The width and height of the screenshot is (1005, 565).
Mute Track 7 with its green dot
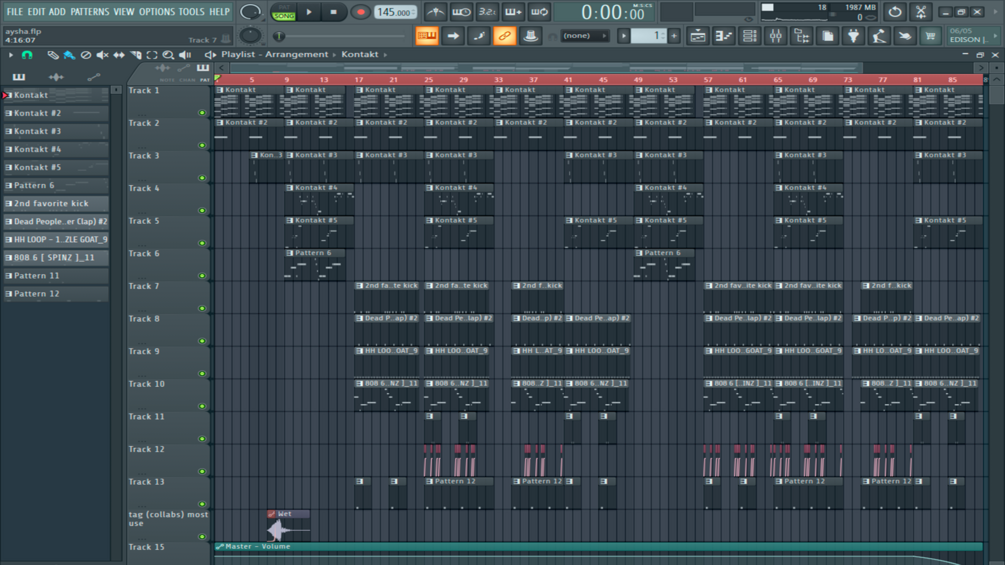(x=202, y=309)
